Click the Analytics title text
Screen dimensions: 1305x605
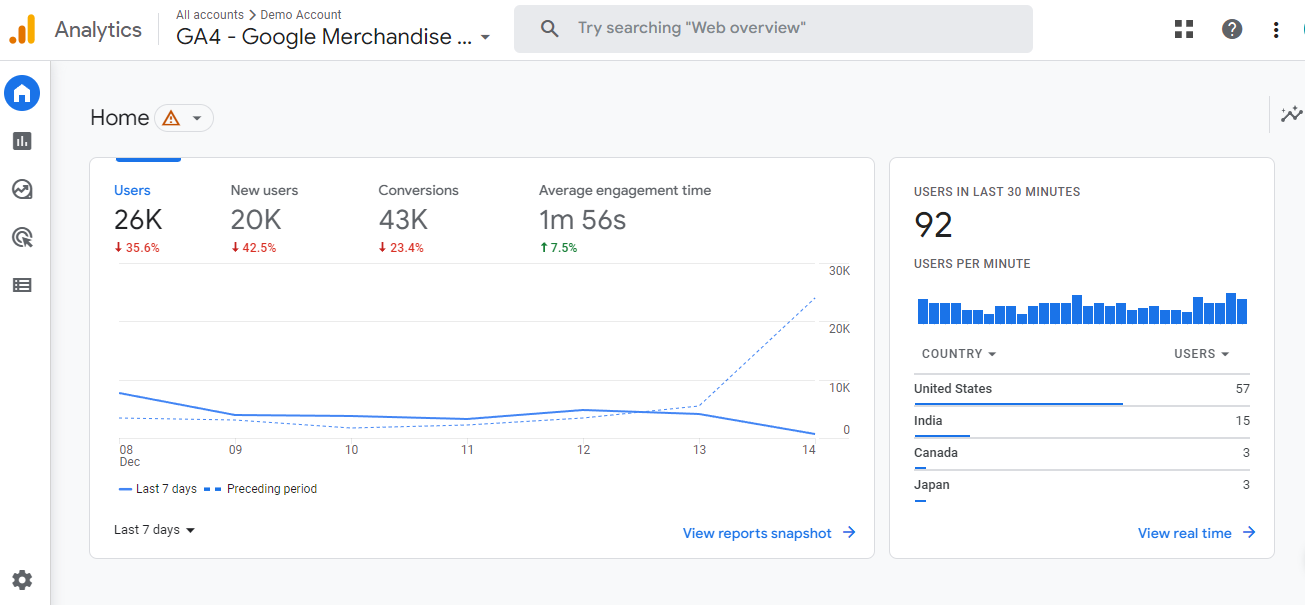[98, 29]
